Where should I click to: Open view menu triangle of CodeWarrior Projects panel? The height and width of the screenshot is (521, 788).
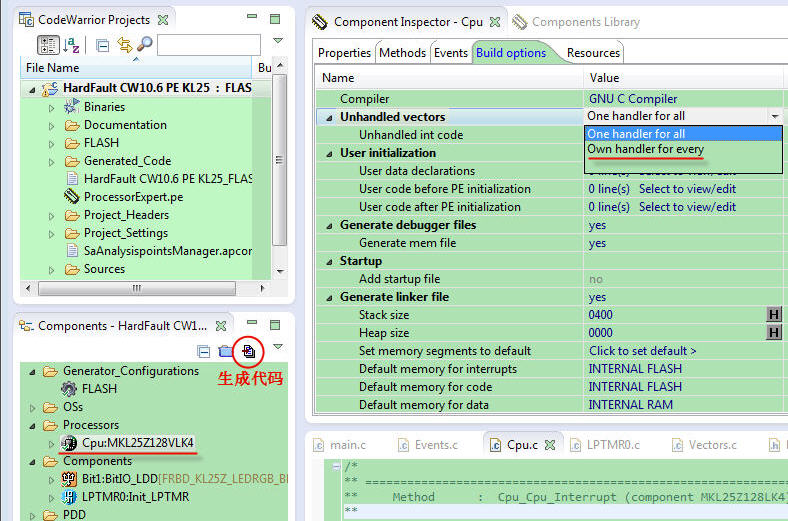(278, 40)
